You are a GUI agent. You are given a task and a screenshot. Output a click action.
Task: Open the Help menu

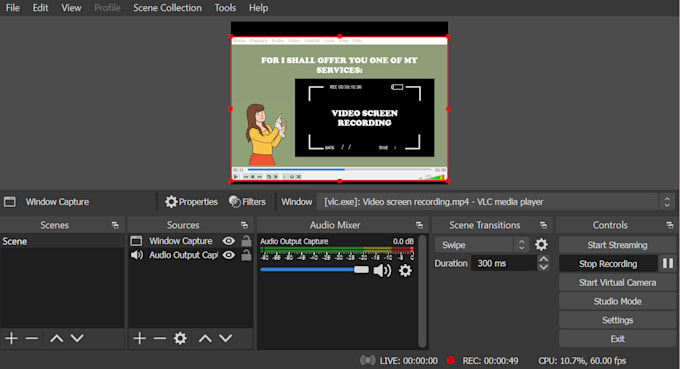(258, 8)
